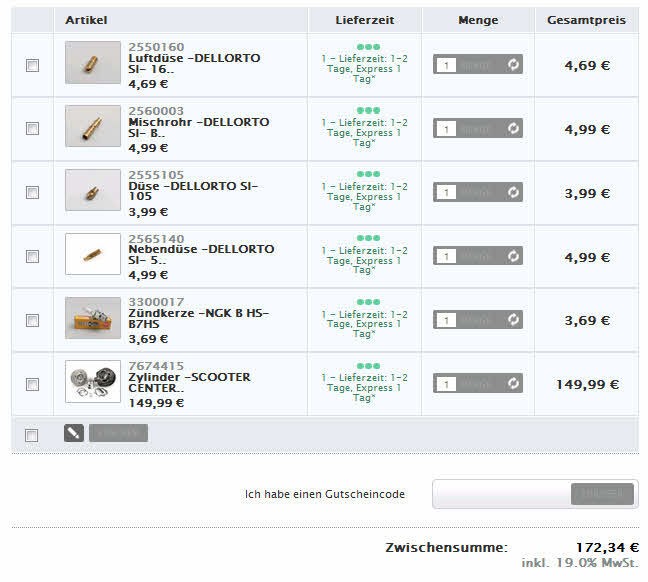The width and height of the screenshot is (648, 582).
Task: Click refresh icon for Zündkerze NGK
Action: (513, 320)
